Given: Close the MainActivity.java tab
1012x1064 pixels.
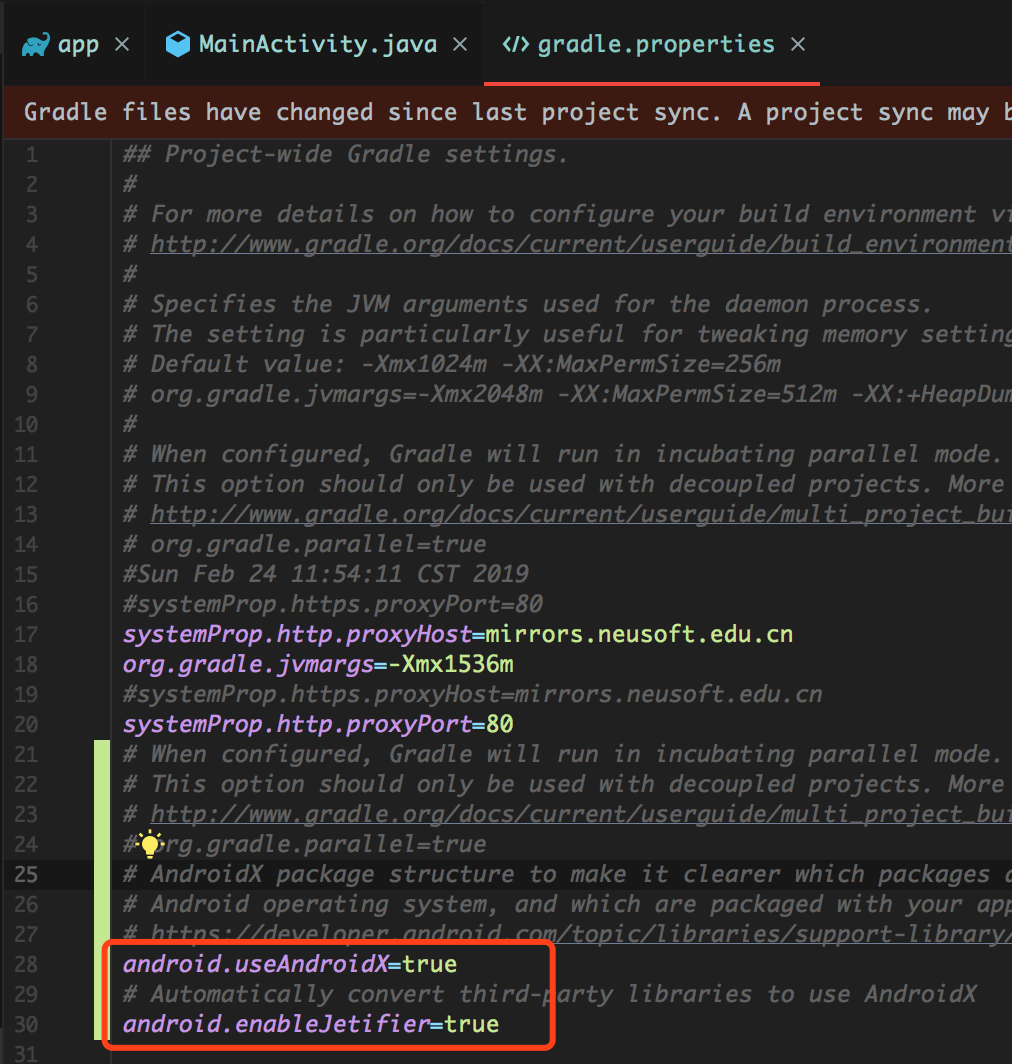Looking at the screenshot, I should click(x=458, y=43).
